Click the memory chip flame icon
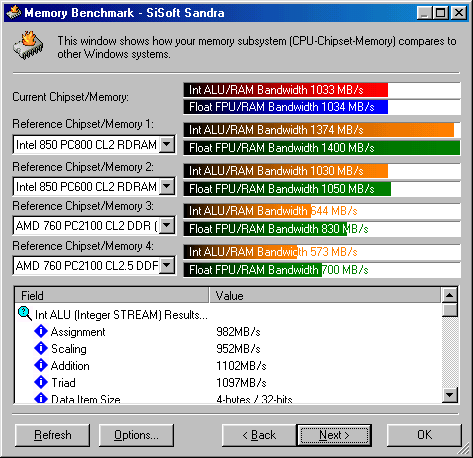The height and width of the screenshot is (458, 473). tap(29, 46)
